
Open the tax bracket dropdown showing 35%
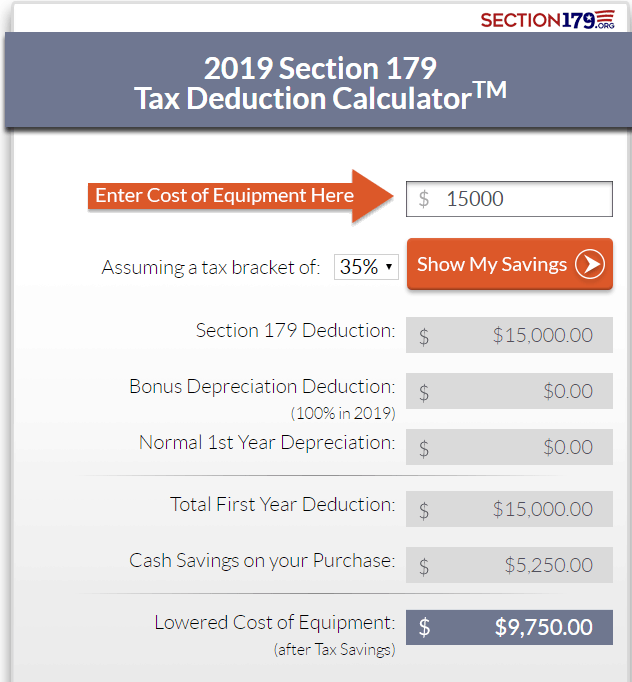pos(366,267)
